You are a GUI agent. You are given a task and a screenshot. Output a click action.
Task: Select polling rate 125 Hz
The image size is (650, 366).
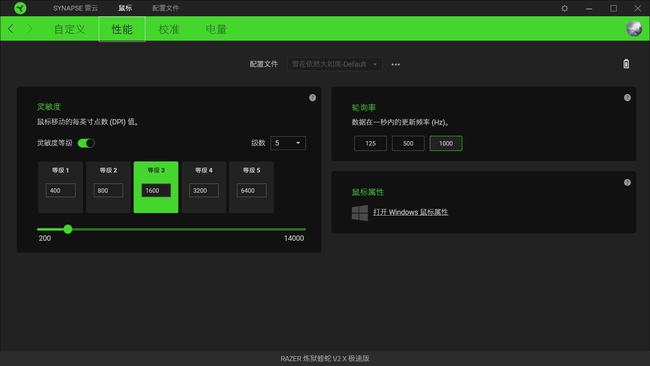(x=370, y=143)
